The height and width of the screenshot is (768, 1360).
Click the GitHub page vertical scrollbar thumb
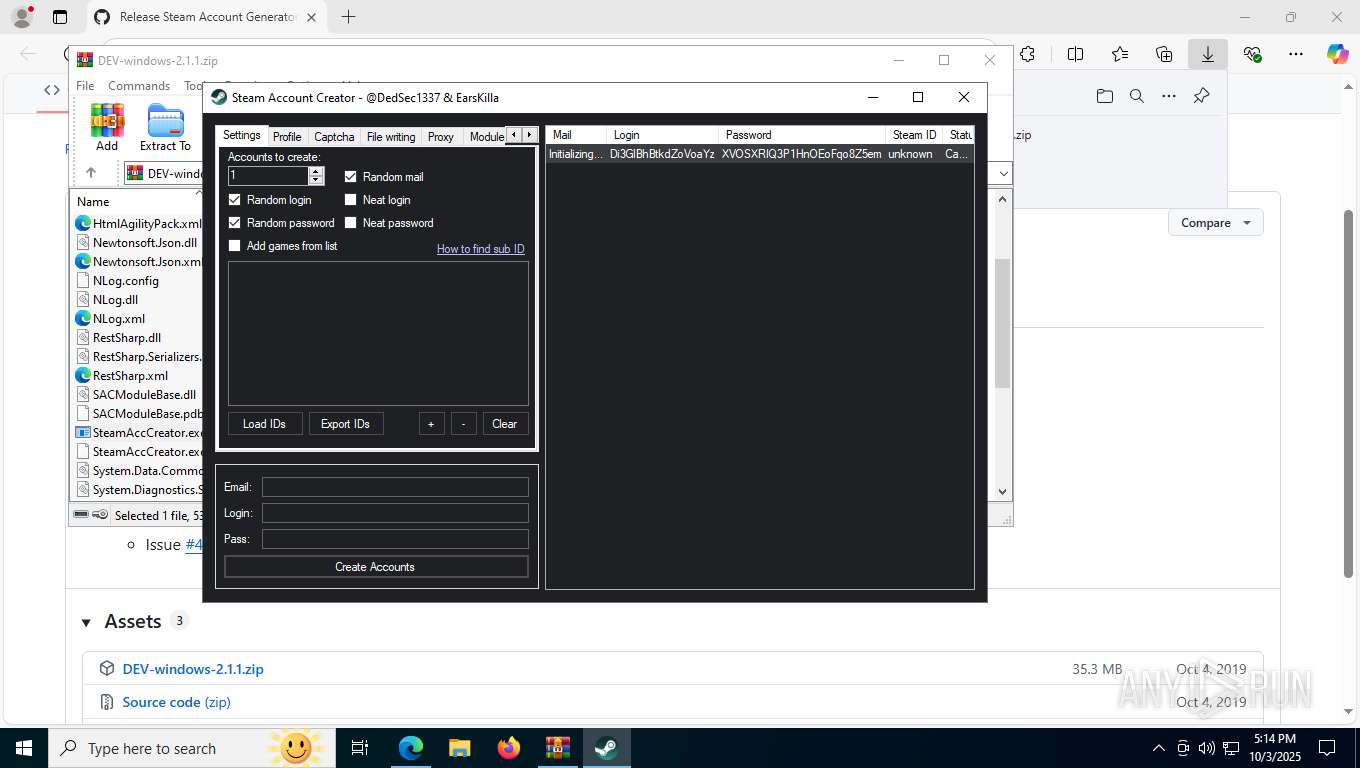coord(1349,393)
